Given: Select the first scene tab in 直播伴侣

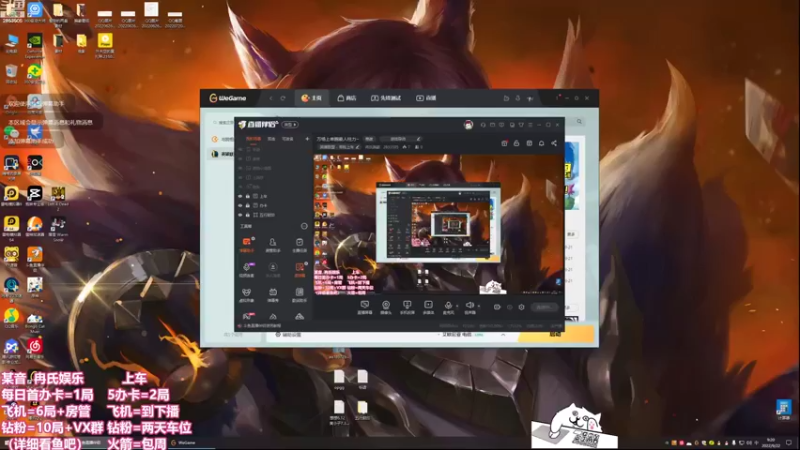Looking at the screenshot, I should (x=253, y=139).
